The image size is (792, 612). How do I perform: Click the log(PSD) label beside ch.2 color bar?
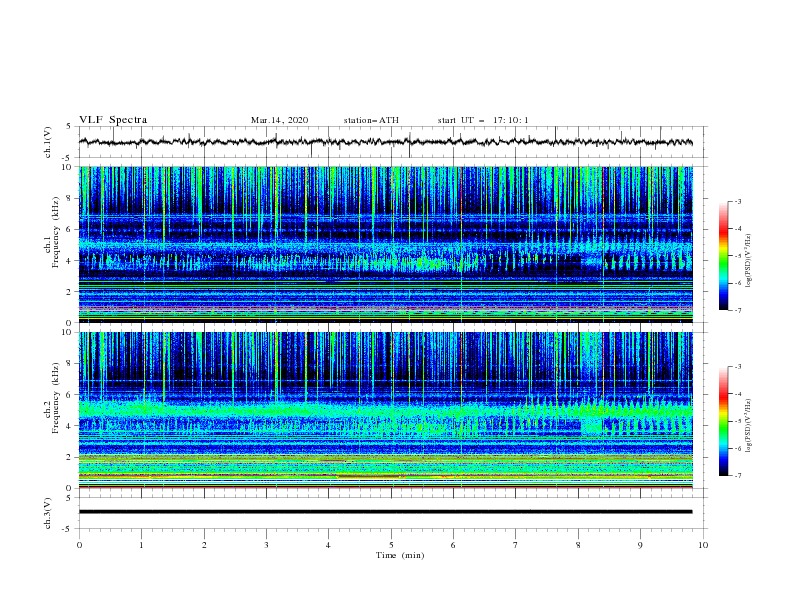748,426
